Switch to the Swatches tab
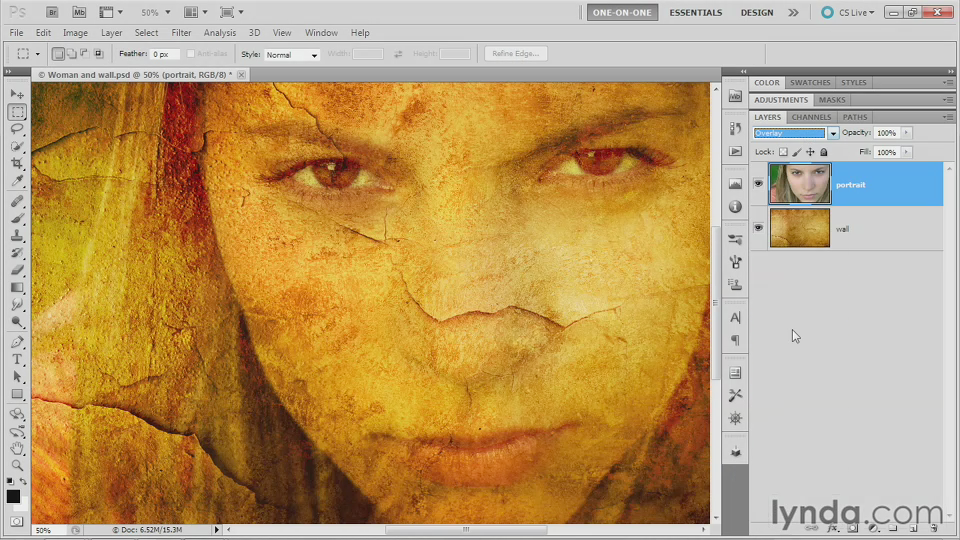Viewport: 960px width, 540px height. pyautogui.click(x=810, y=83)
